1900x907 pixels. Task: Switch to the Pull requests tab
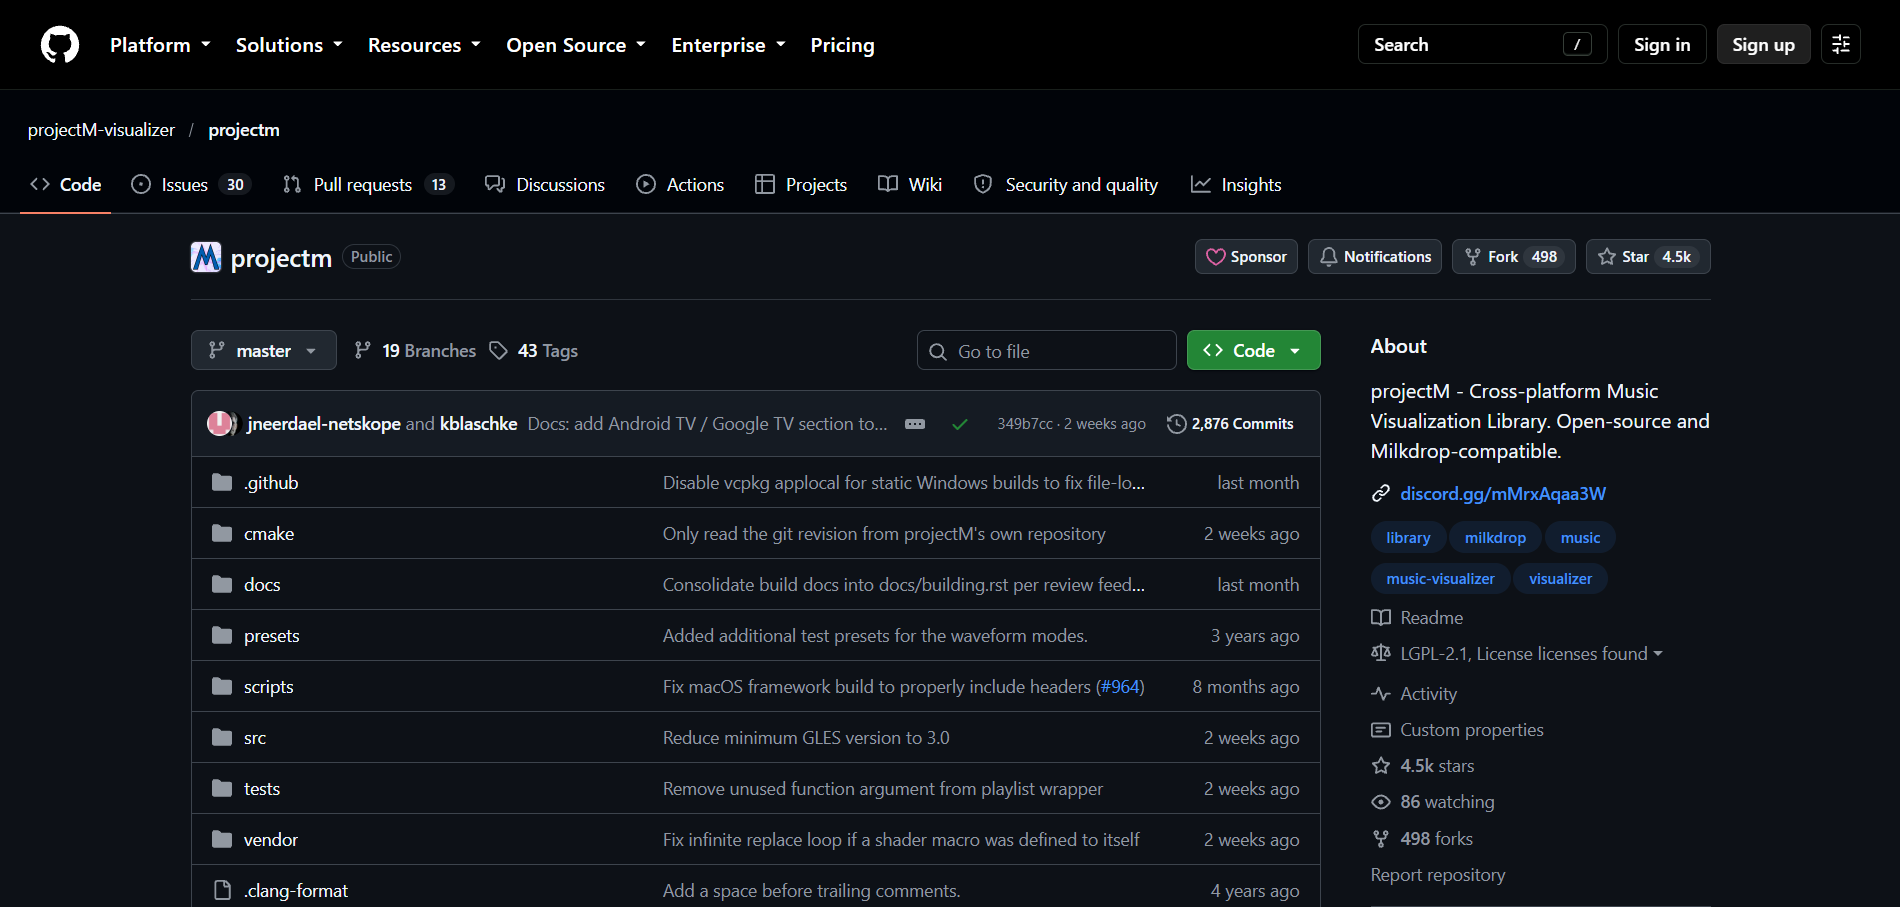click(x=368, y=185)
